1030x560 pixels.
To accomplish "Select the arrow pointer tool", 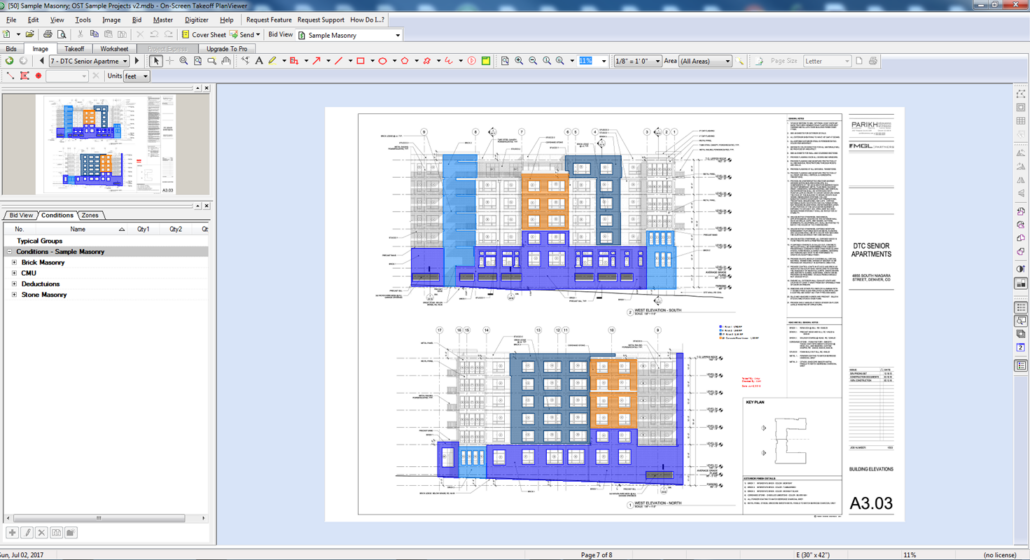I will click(x=155, y=61).
